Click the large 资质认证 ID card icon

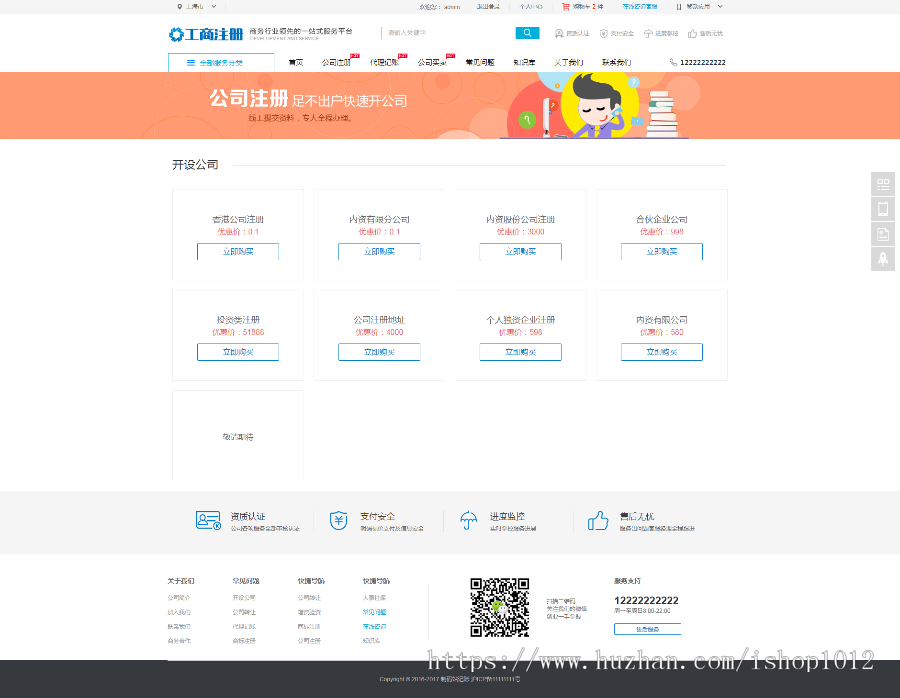click(208, 520)
